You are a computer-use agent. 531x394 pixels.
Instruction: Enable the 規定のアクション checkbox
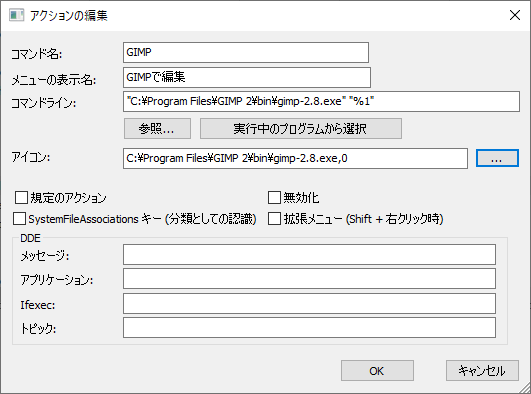point(21,198)
